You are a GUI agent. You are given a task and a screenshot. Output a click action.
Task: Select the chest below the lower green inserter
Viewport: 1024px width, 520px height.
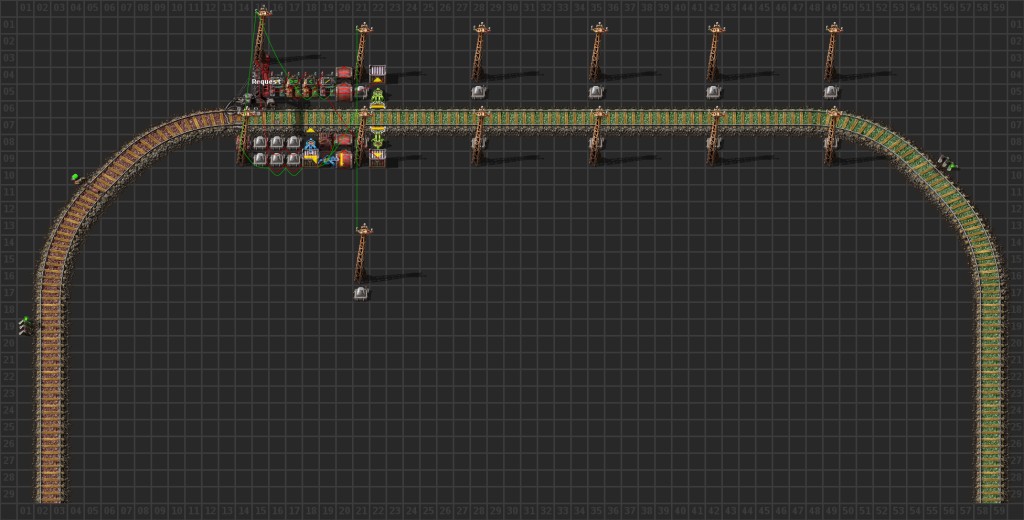coord(377,157)
